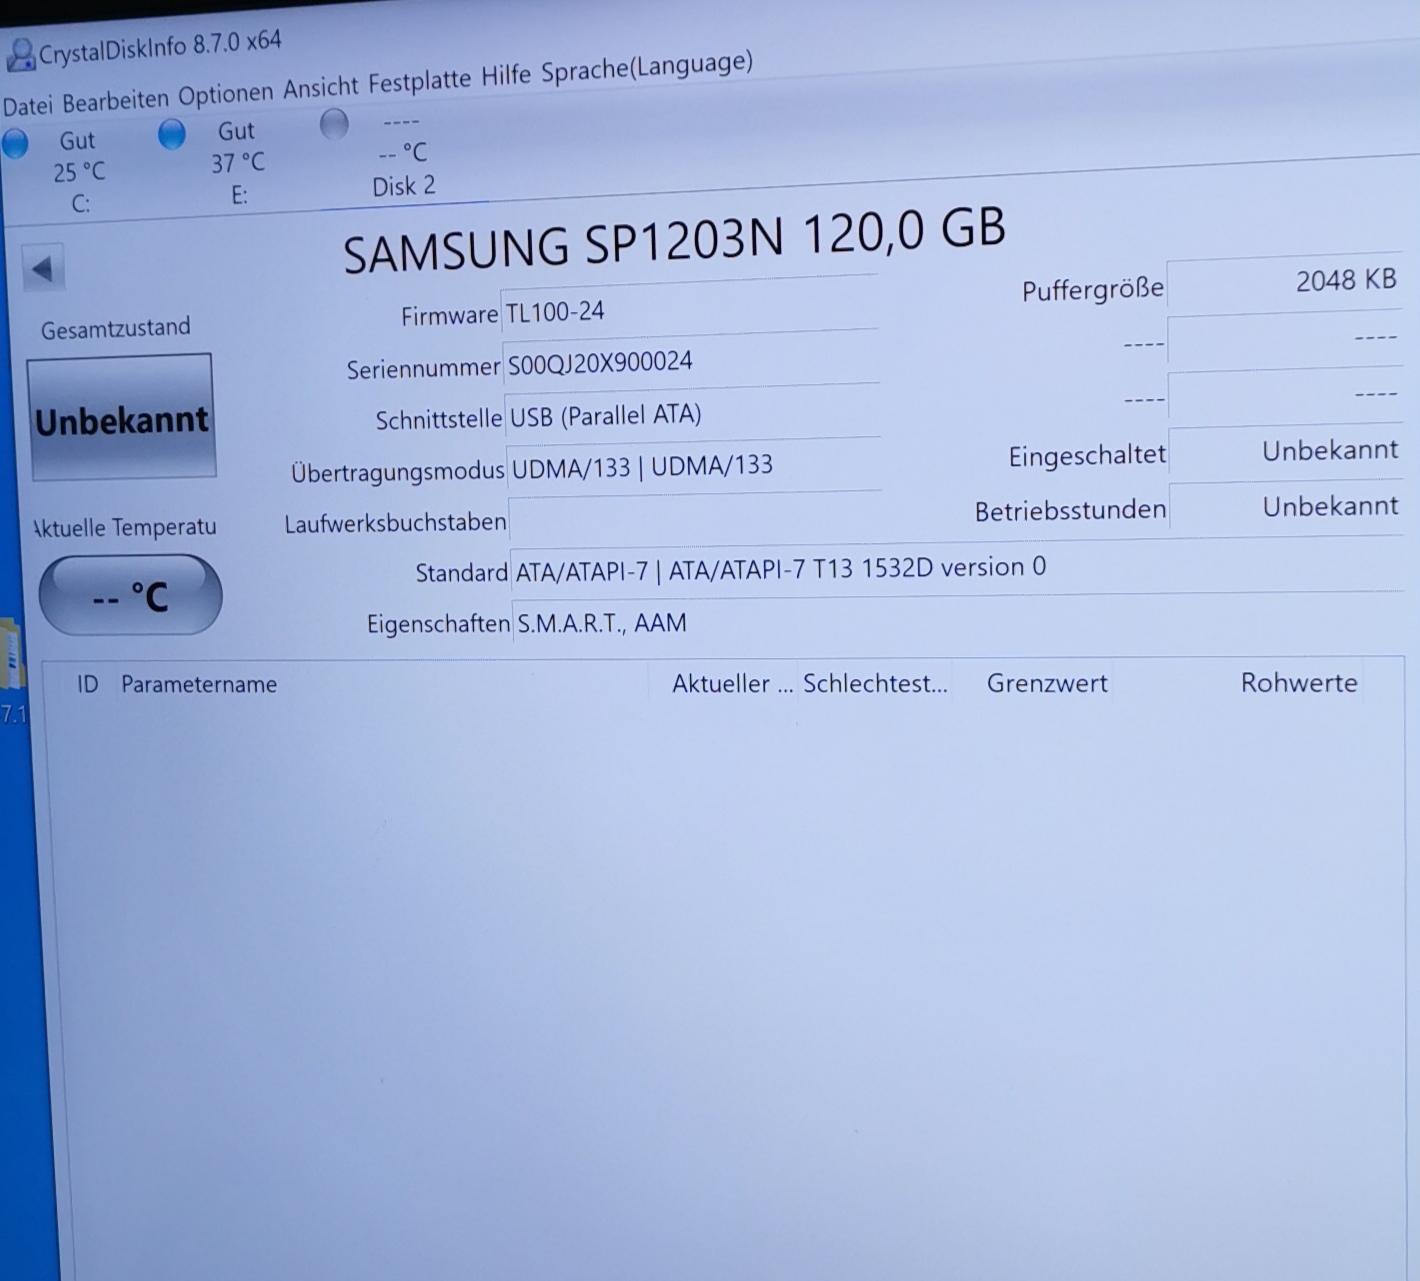The width and height of the screenshot is (1420, 1281).
Task: Select the C: drive status orb
Action: [x=14, y=144]
